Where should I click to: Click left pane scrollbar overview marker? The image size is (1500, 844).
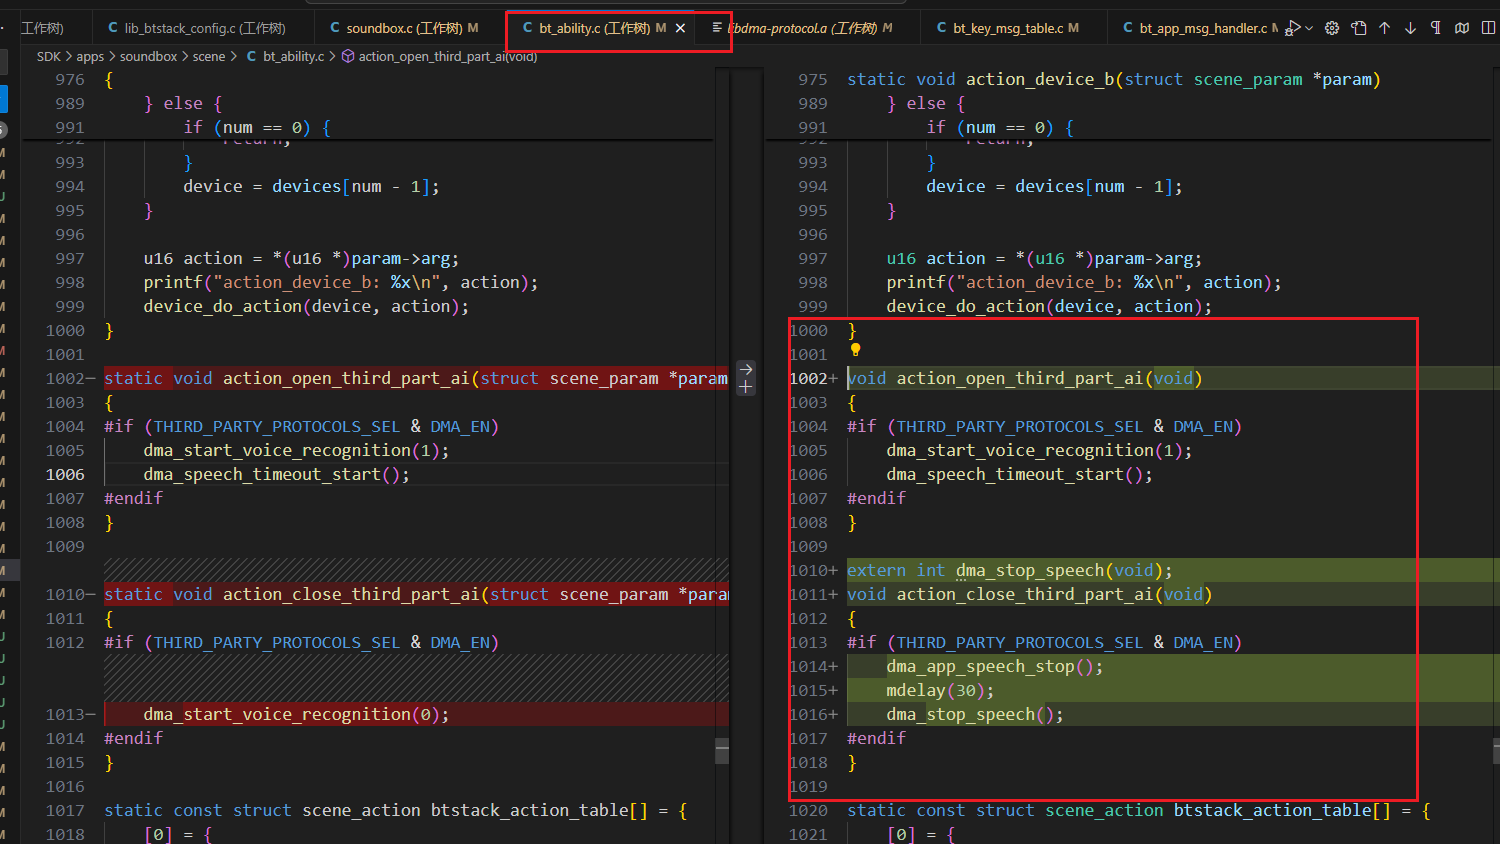(x=722, y=751)
